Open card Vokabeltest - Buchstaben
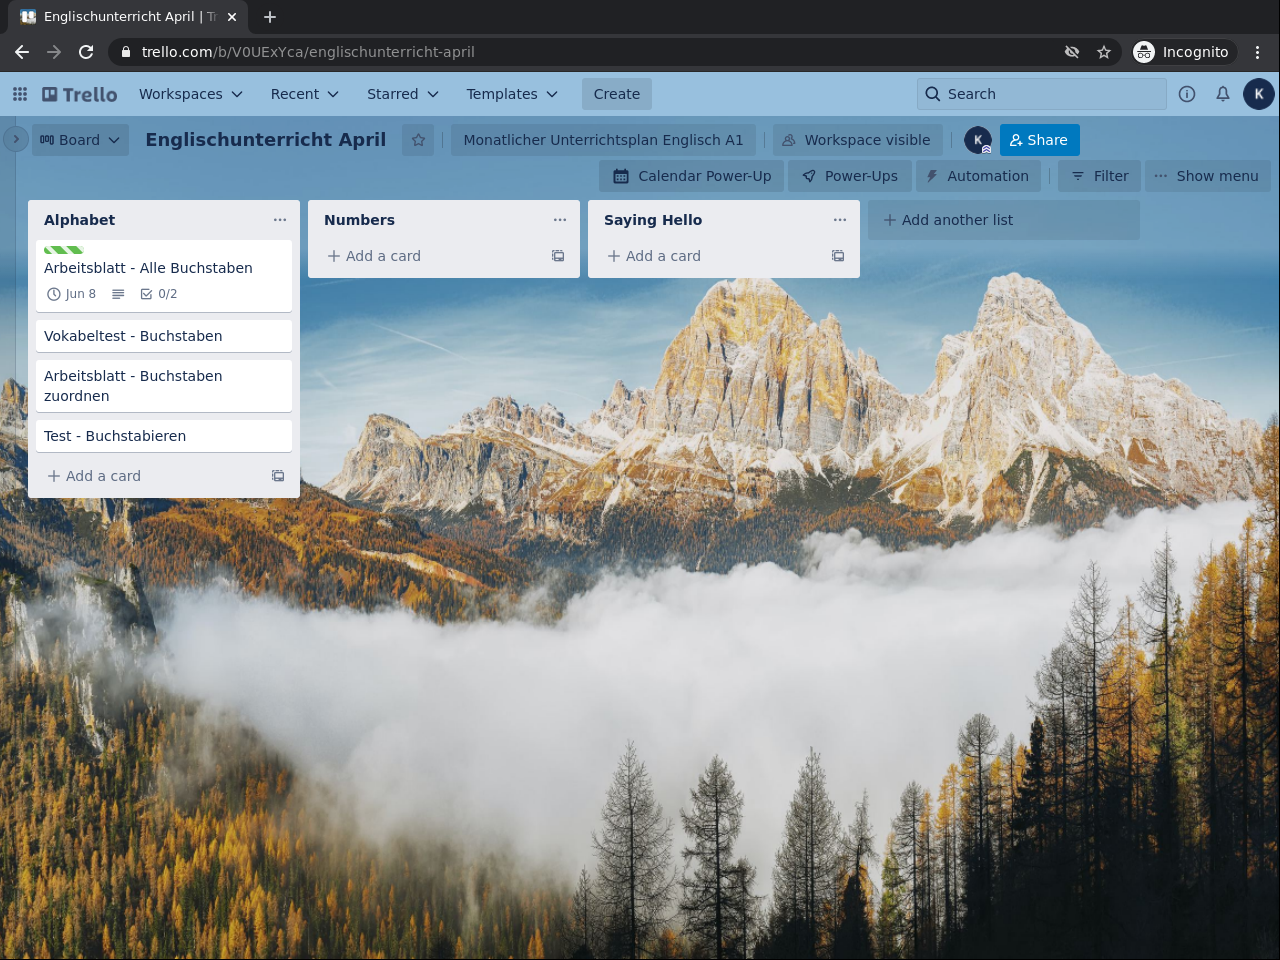Viewport: 1280px width, 960px height. tap(164, 336)
